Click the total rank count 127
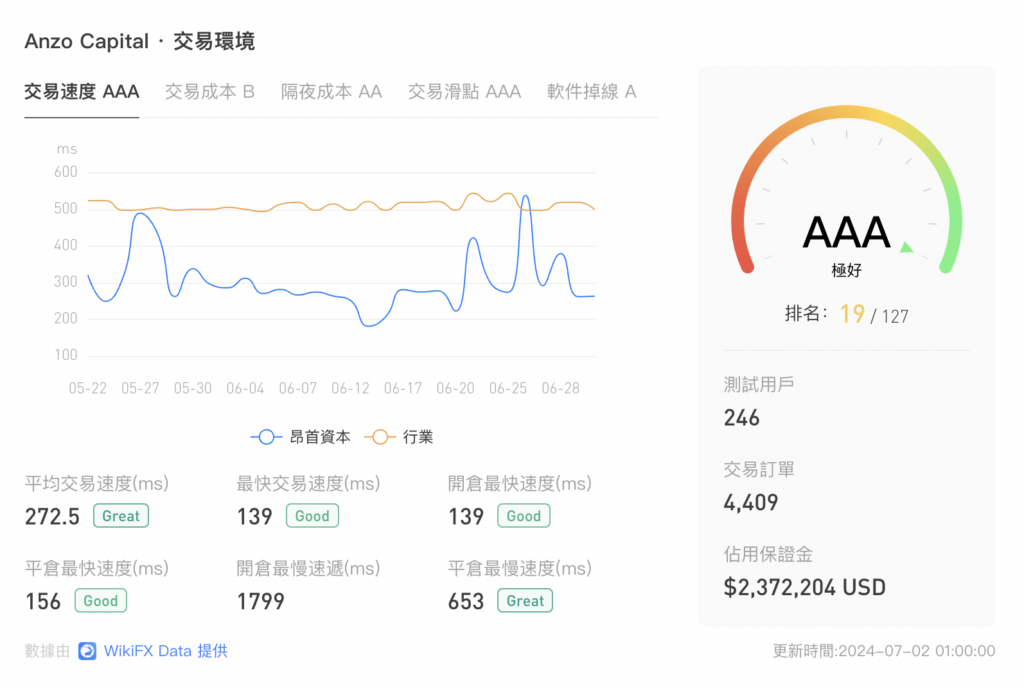1024x689 pixels. [895, 317]
